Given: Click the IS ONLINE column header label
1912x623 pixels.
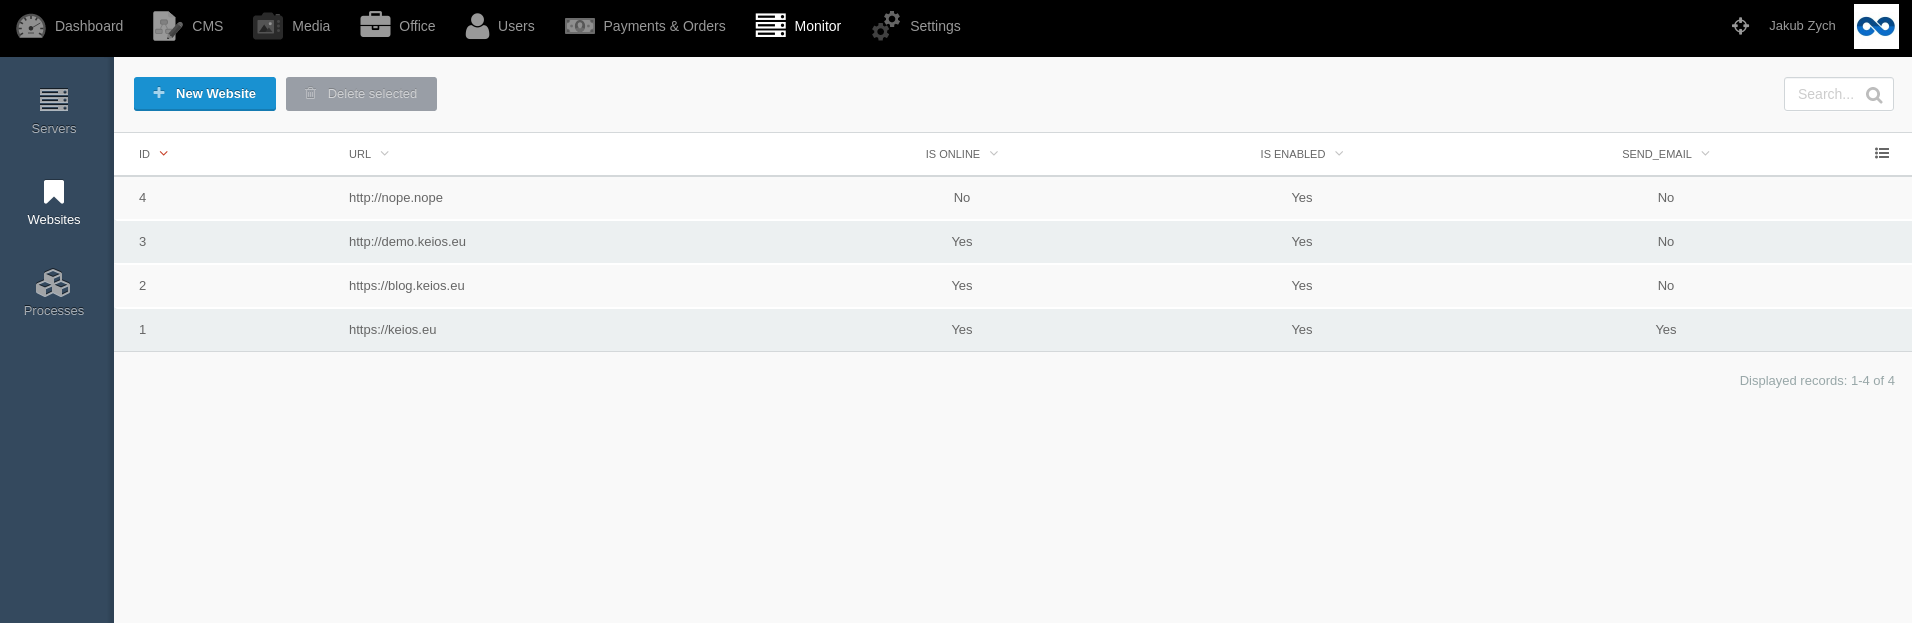Looking at the screenshot, I should [x=953, y=154].
